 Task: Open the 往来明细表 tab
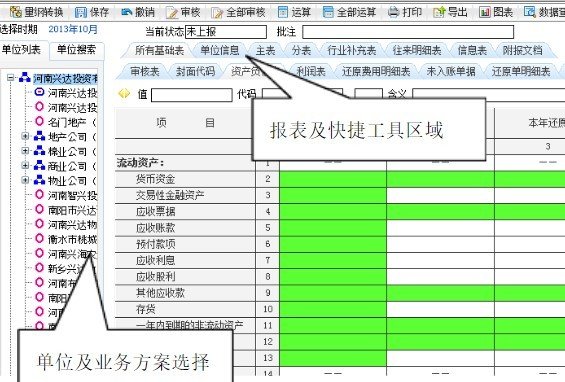417,50
